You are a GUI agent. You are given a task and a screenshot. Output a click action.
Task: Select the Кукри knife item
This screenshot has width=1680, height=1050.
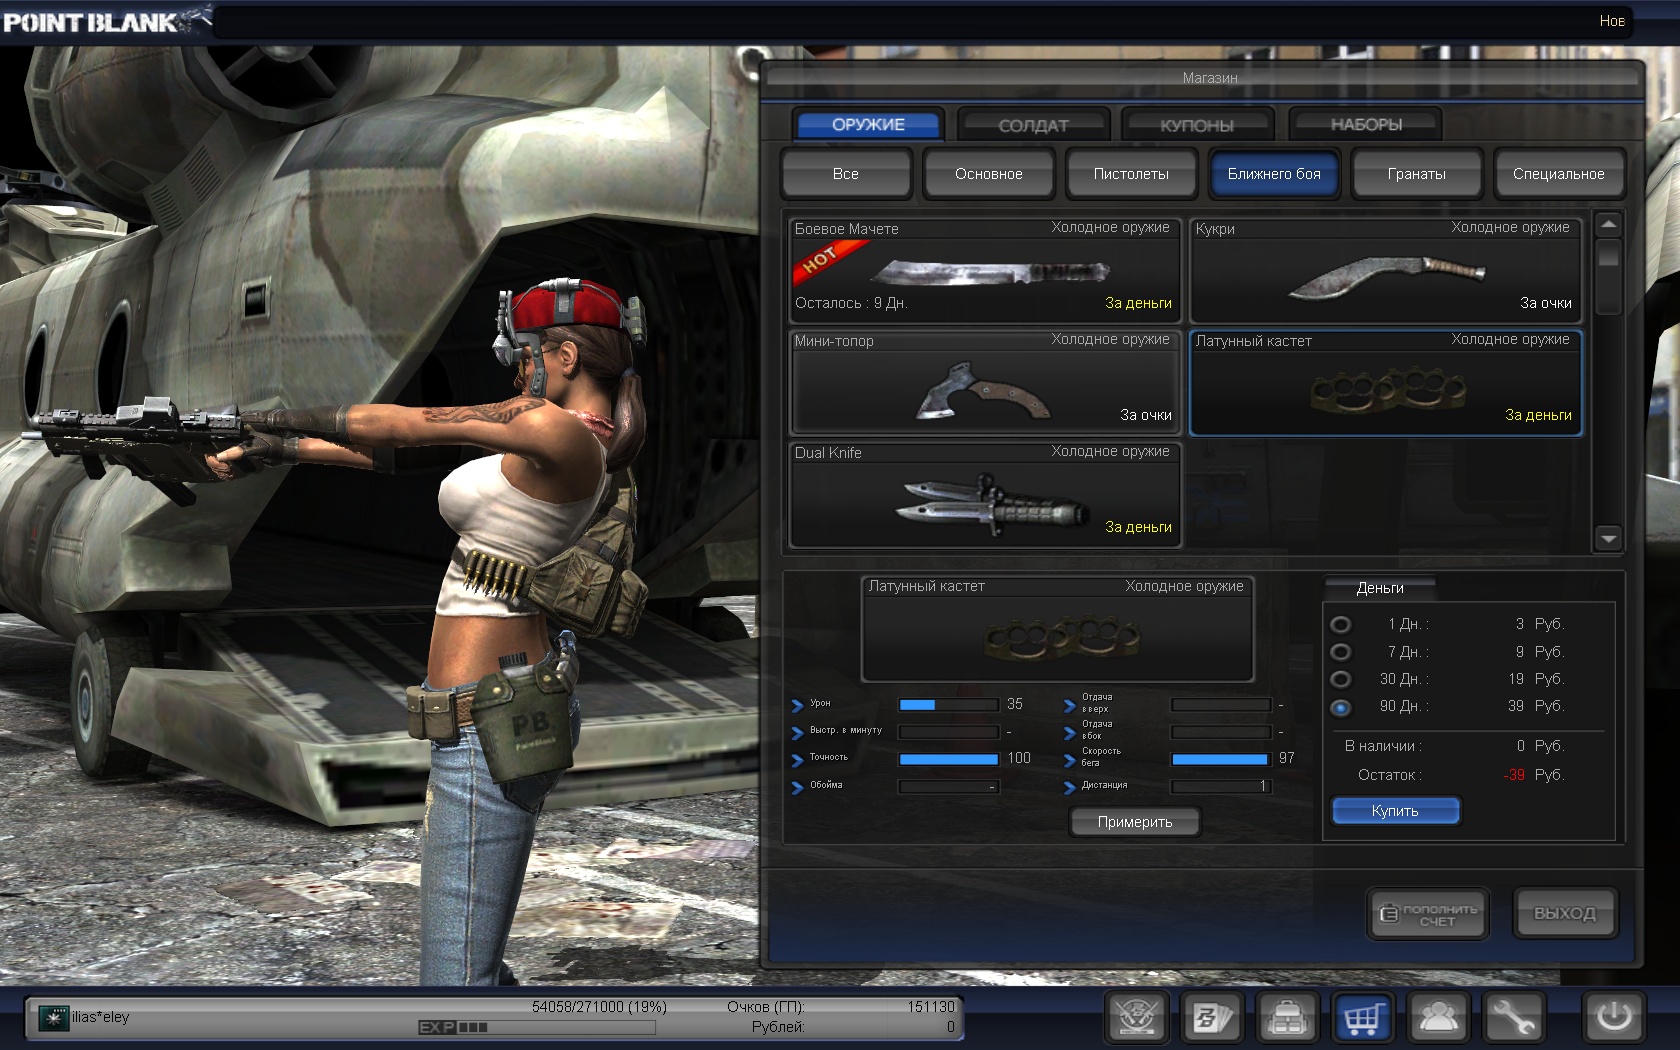tap(1386, 270)
